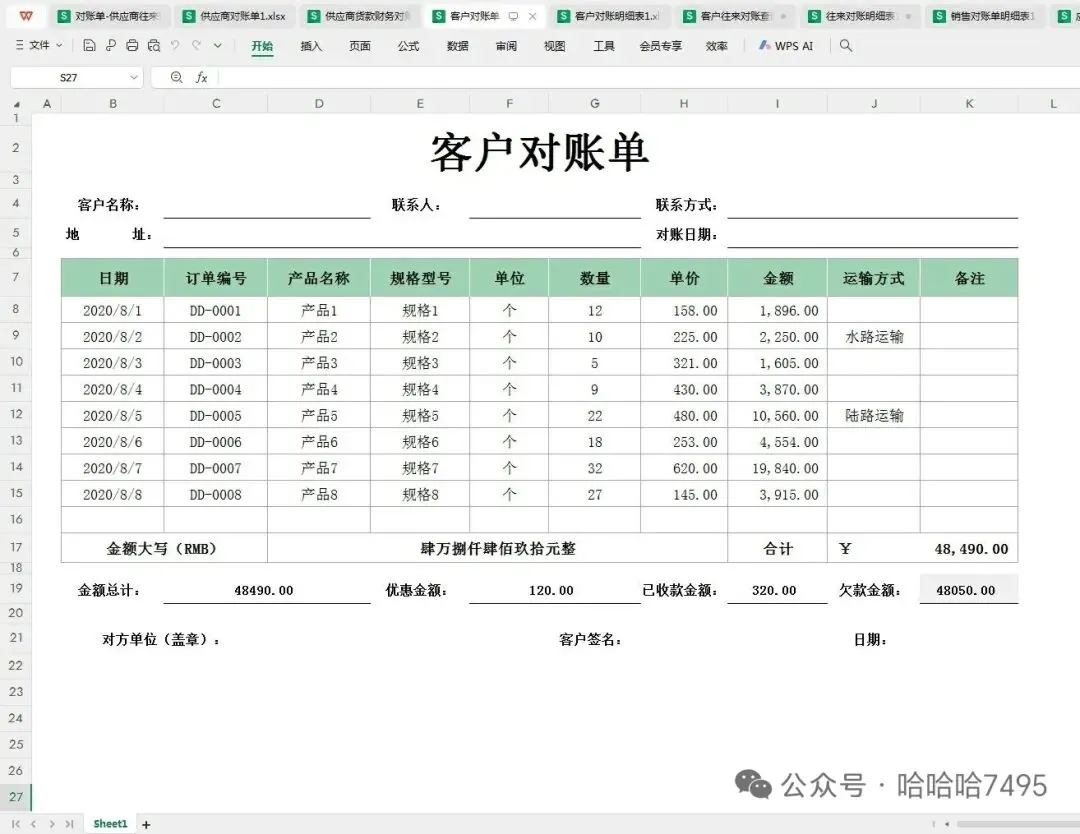Switch to 对账单-供应商往来 document tab
This screenshot has width=1080, height=834.
click(109, 16)
